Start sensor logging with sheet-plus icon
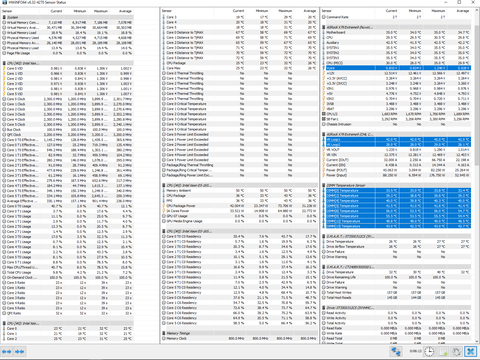Image resolution: width=480 pixels, height=360 pixels. [x=443, y=352]
